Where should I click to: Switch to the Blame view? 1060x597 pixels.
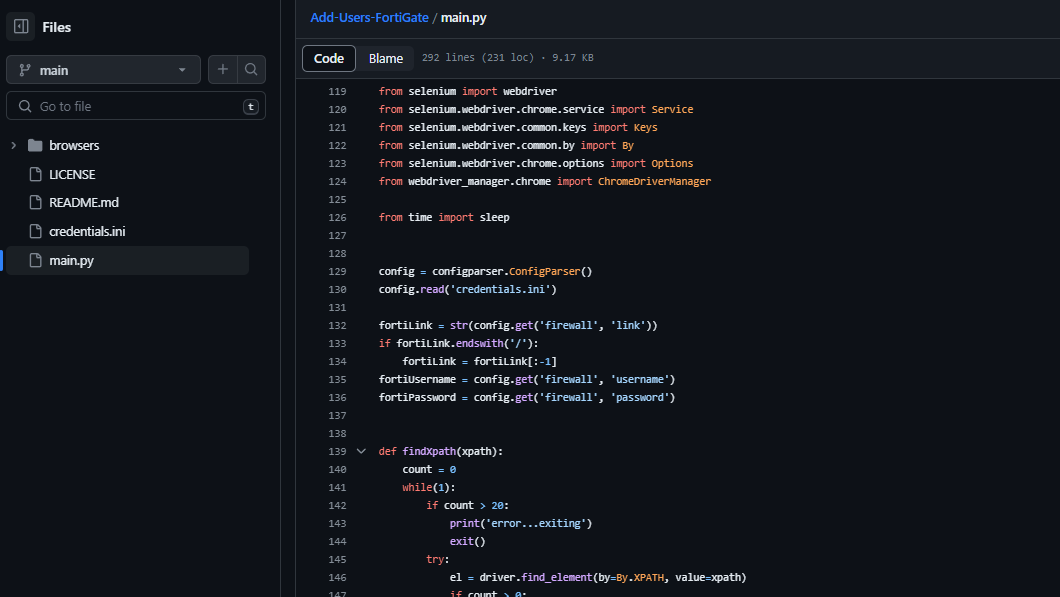tap(385, 58)
